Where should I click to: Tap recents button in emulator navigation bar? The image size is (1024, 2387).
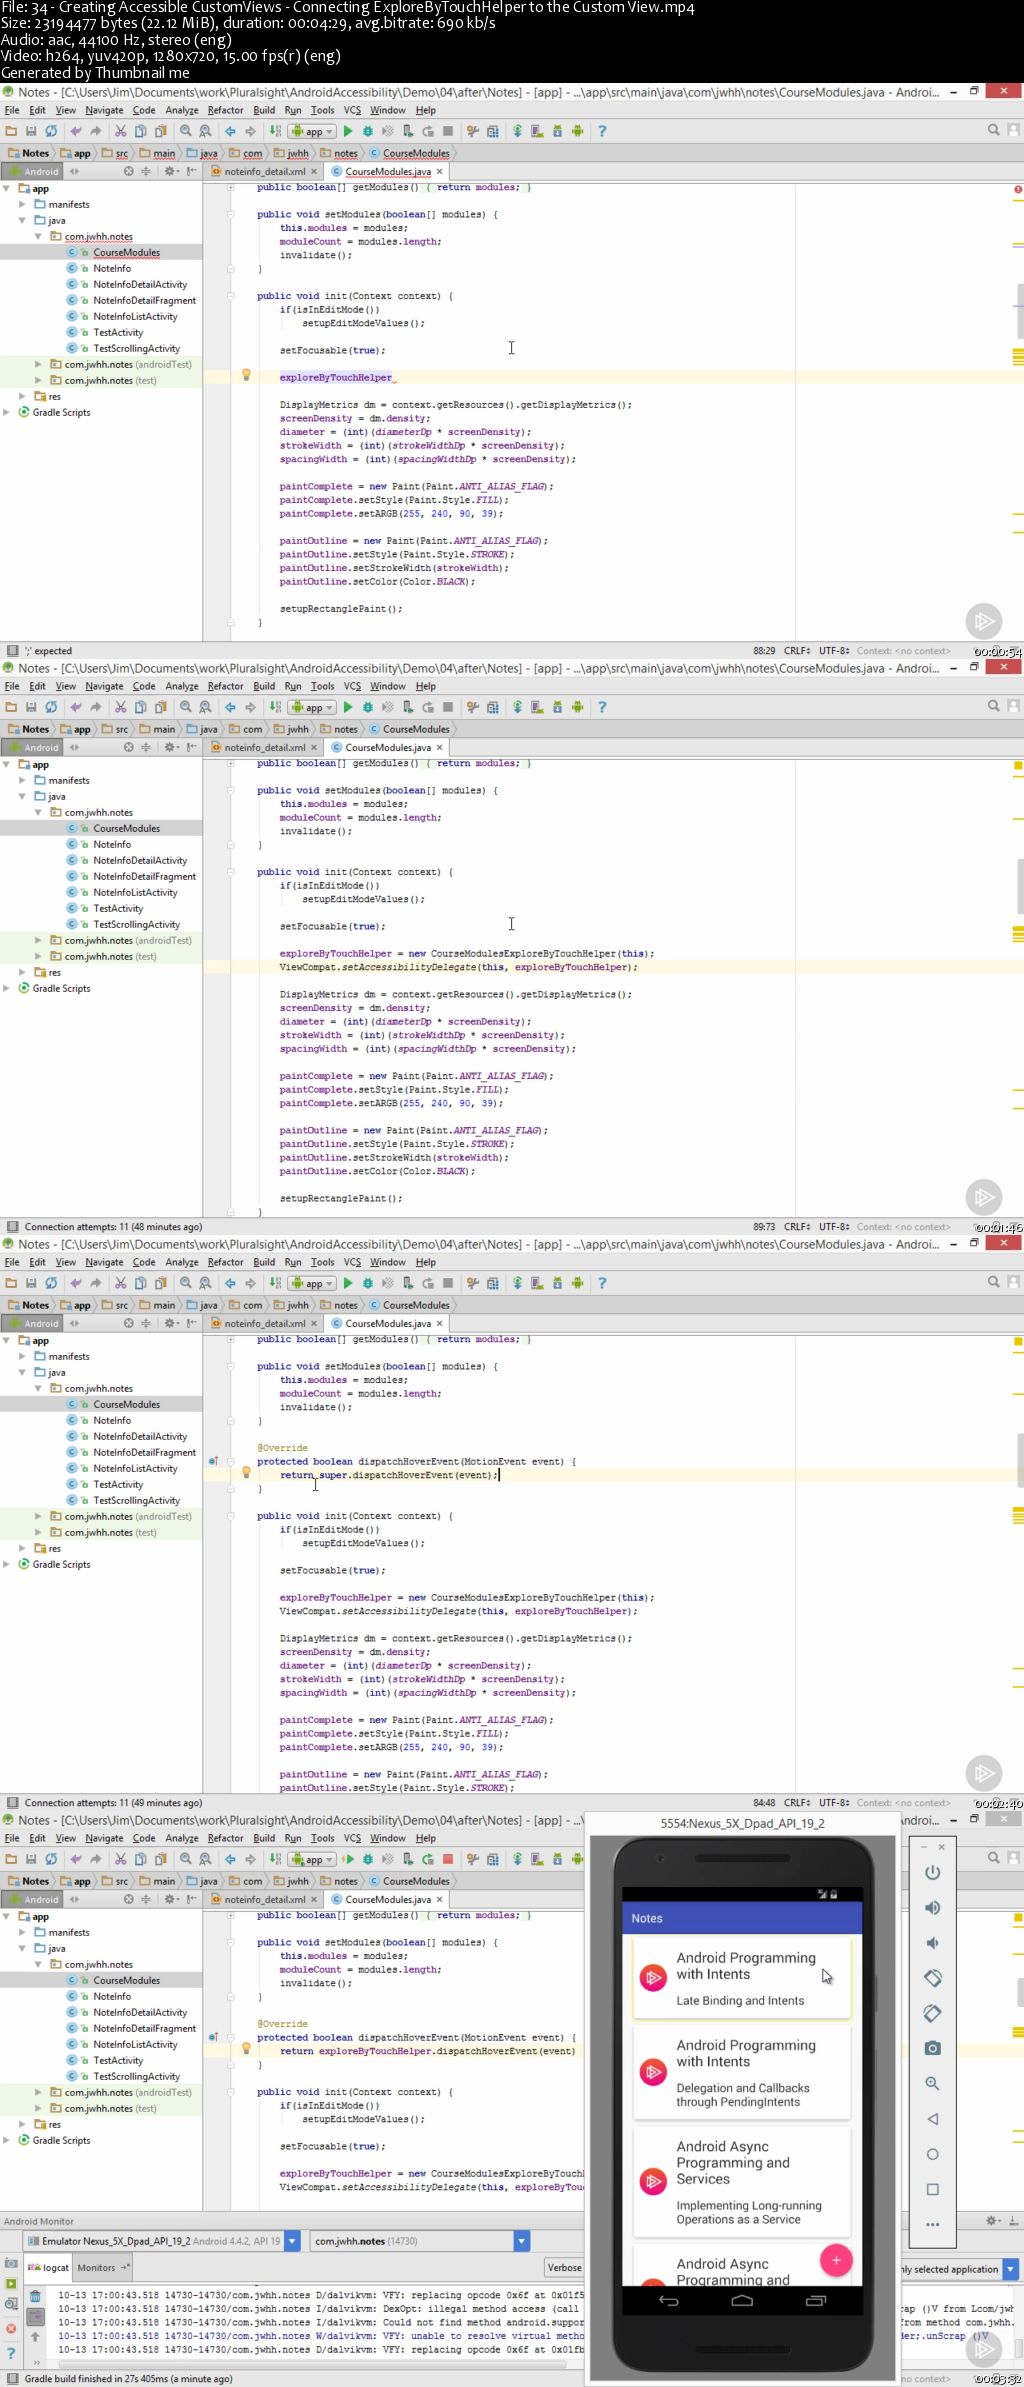point(816,2300)
